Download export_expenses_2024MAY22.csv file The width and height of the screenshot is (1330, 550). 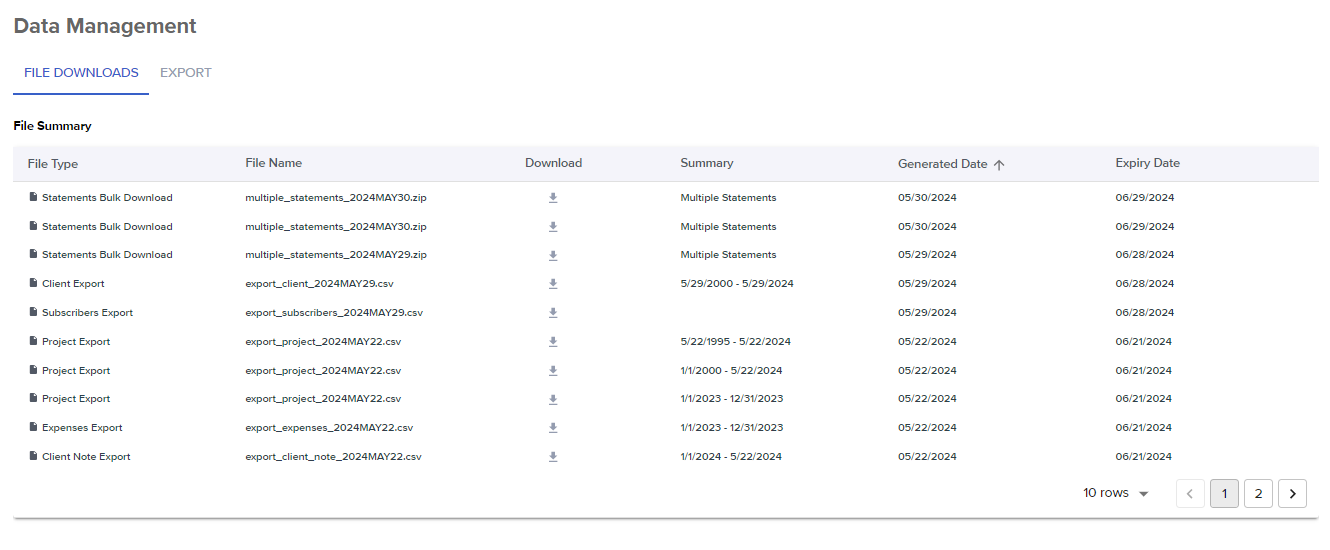tap(553, 428)
